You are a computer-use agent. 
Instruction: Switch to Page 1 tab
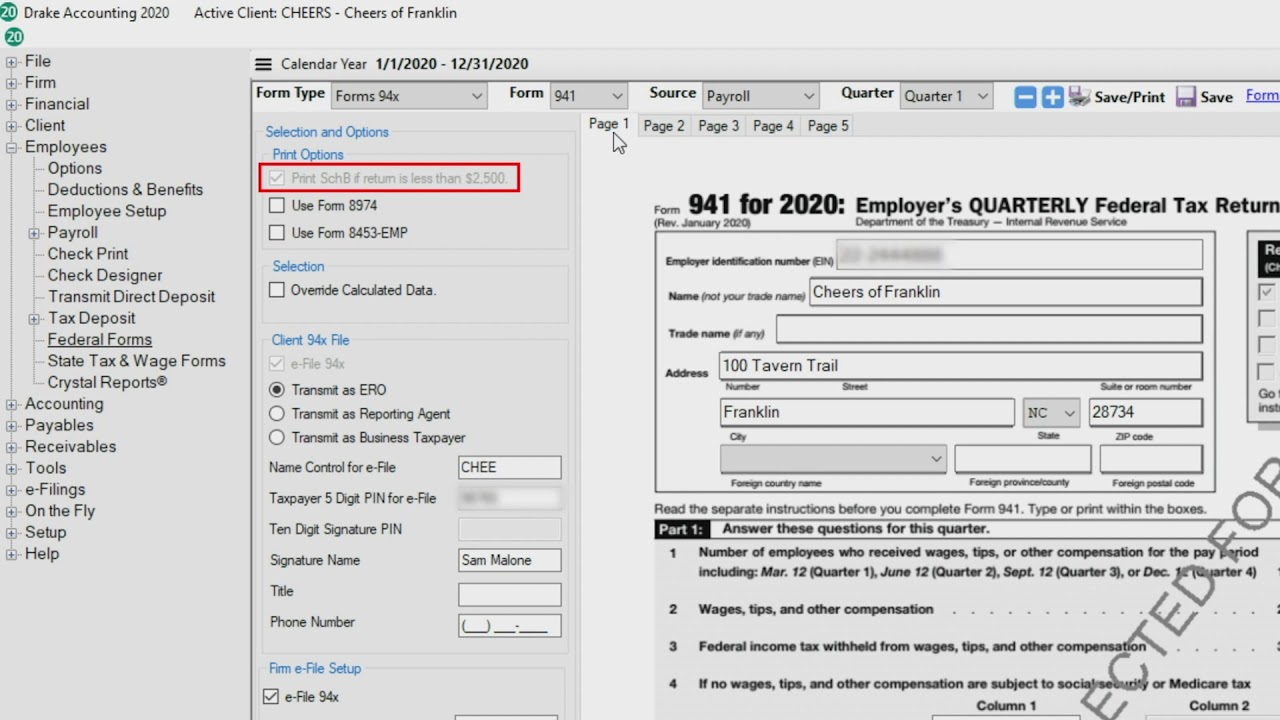pos(609,124)
